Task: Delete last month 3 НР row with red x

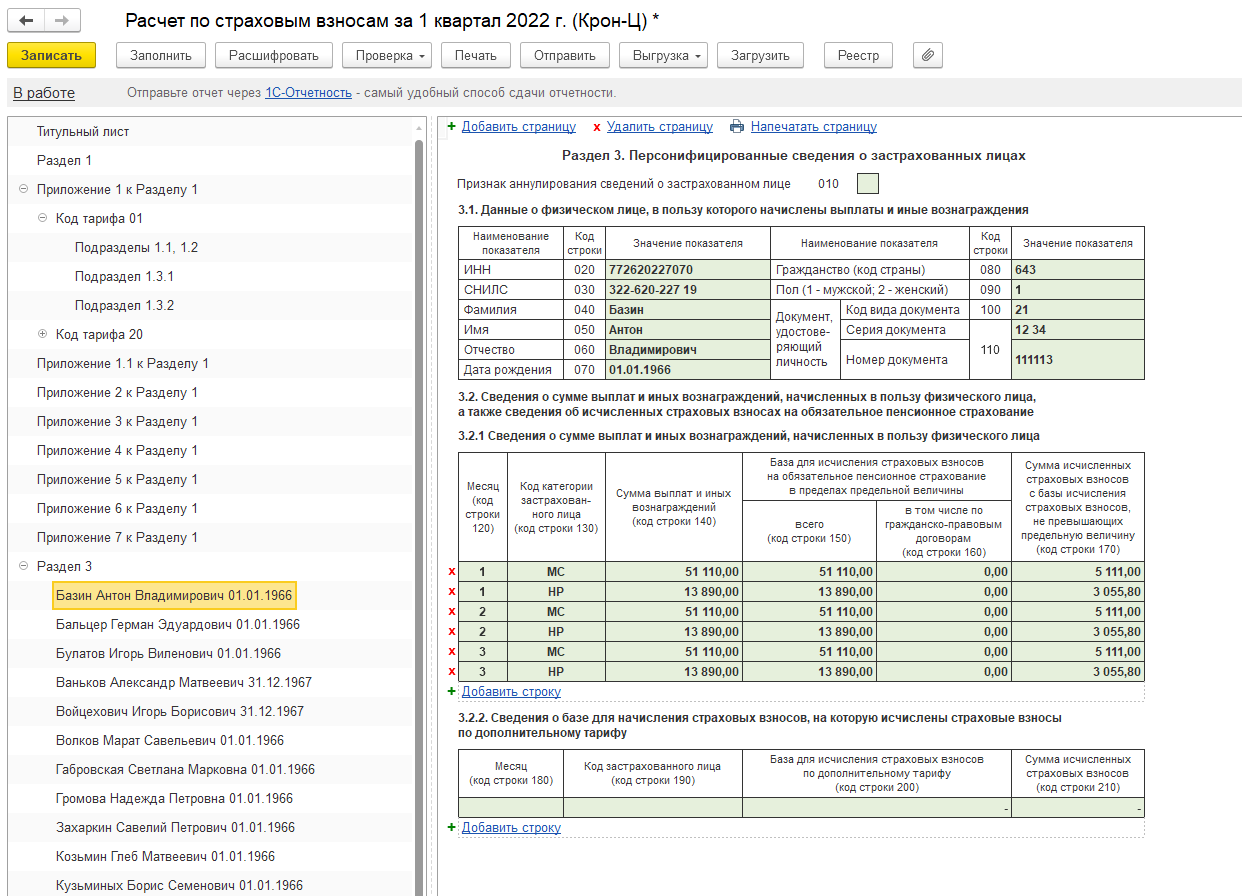Action: click(451, 672)
